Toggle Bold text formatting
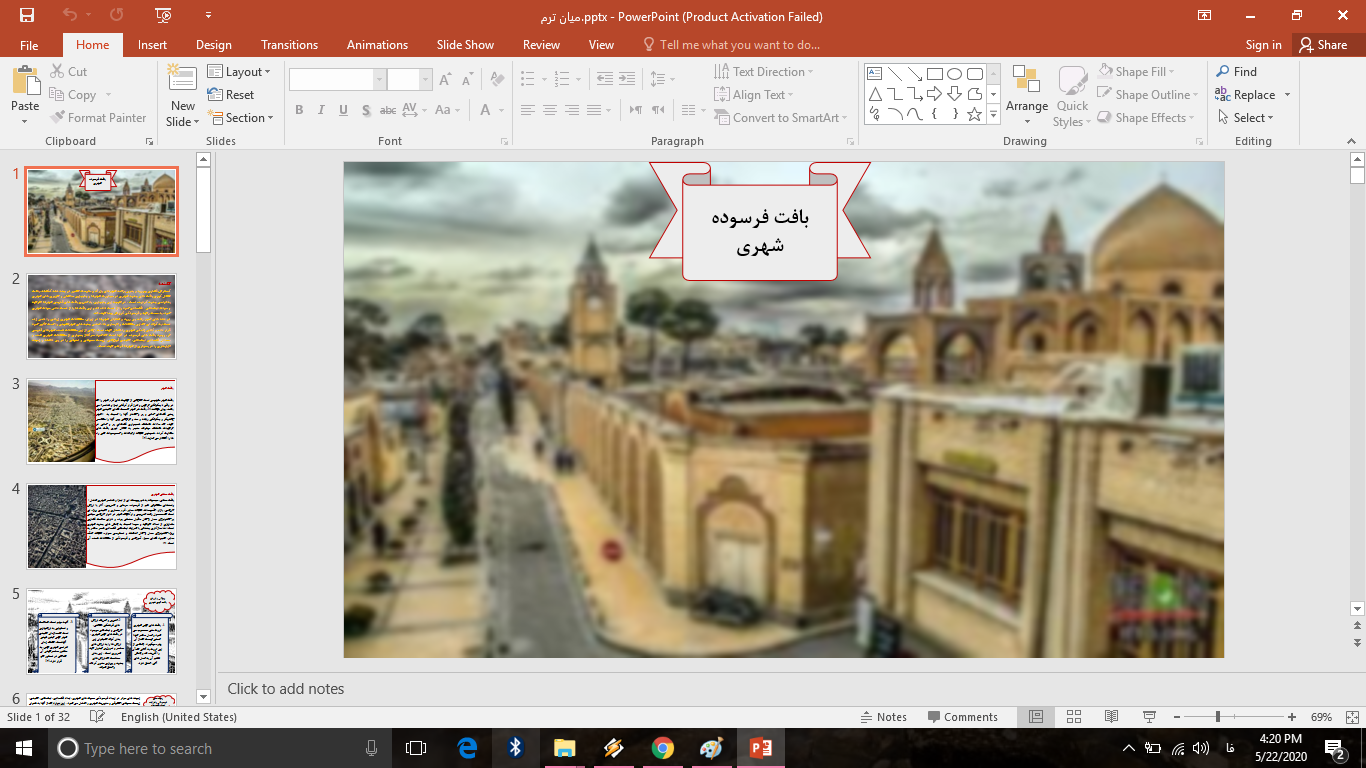The width and height of the screenshot is (1366, 768). 299,110
